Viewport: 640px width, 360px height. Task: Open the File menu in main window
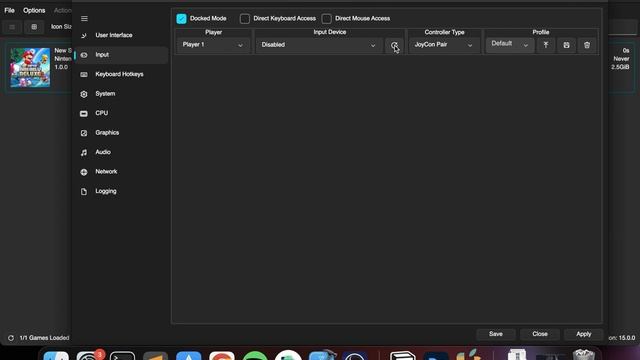pyautogui.click(x=9, y=10)
